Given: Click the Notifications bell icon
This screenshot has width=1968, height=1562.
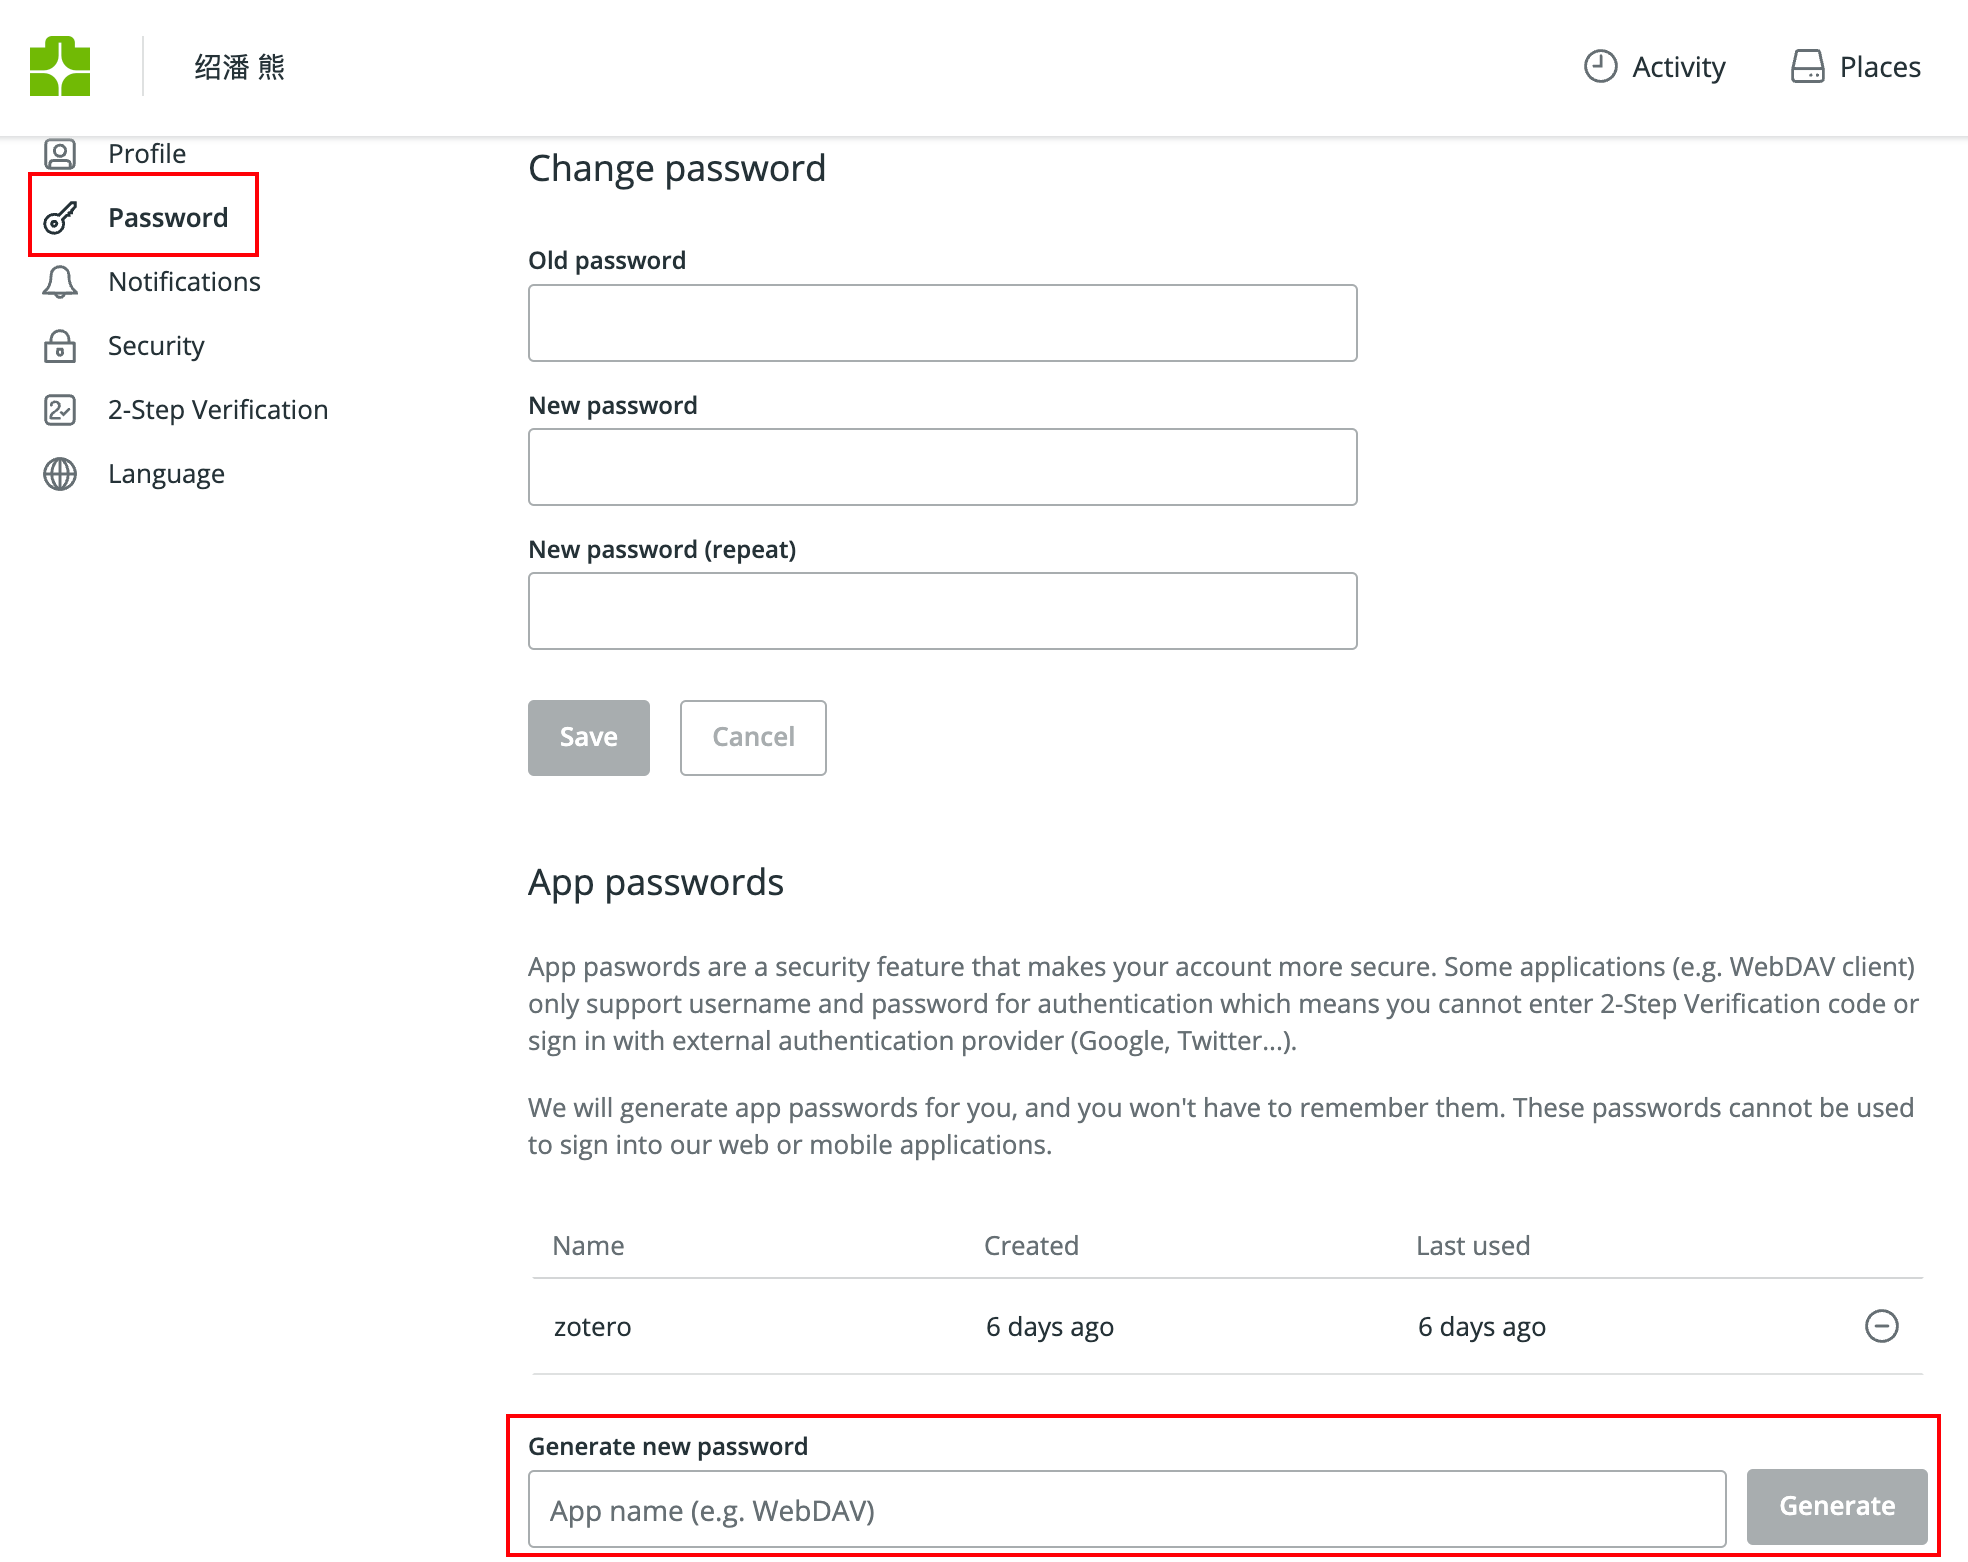Looking at the screenshot, I should point(60,282).
